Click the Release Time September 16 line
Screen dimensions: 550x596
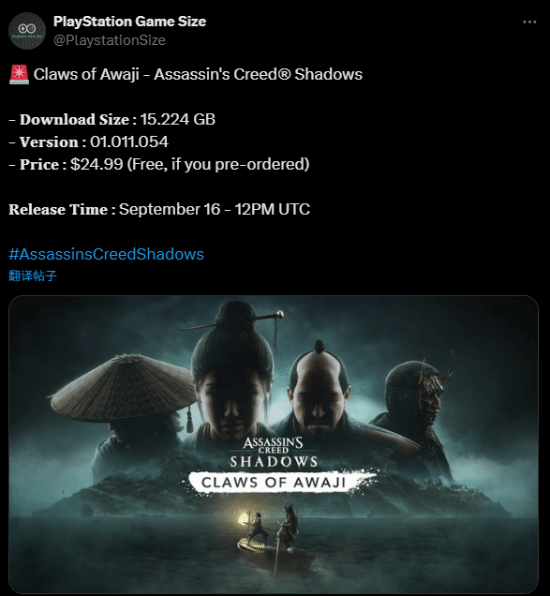point(159,209)
